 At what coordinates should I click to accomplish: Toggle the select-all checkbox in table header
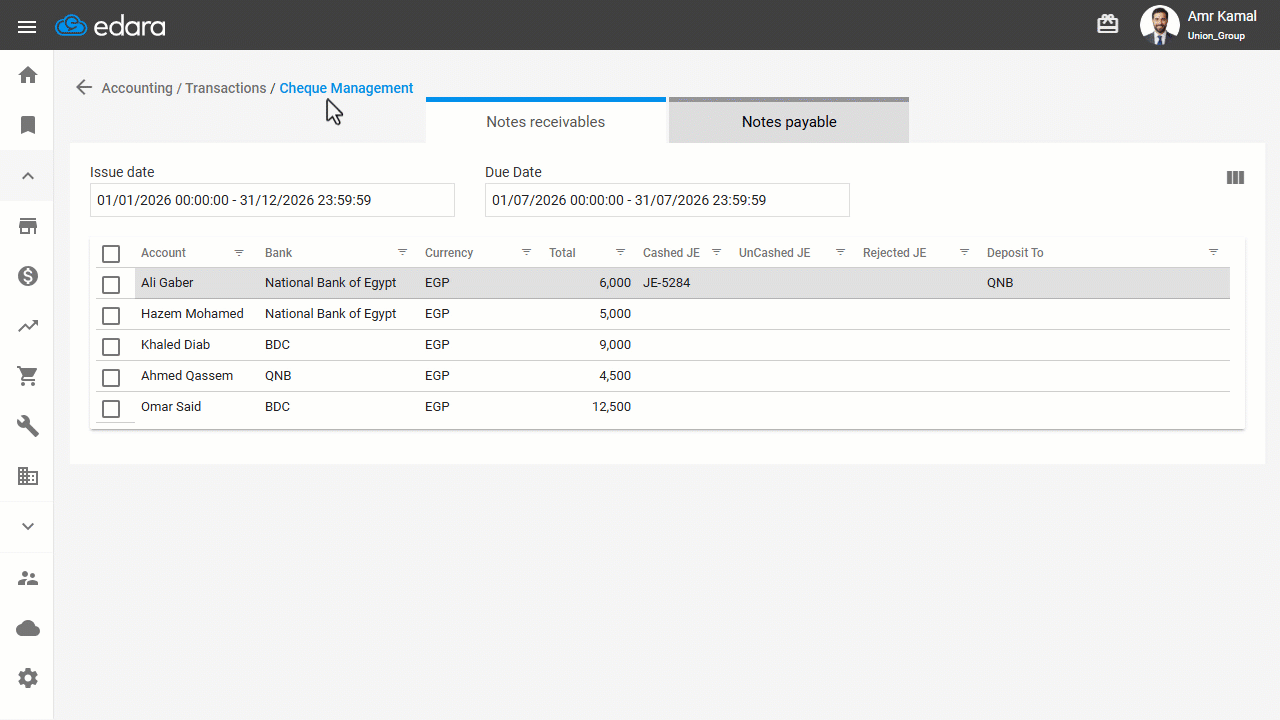[111, 254]
